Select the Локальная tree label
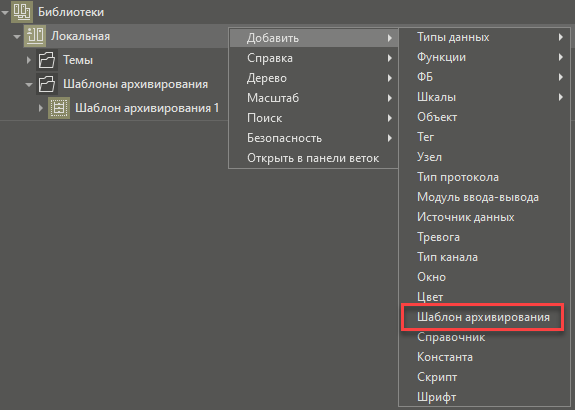Screen dimensions: 575x410 pyautogui.click(x=80, y=36)
